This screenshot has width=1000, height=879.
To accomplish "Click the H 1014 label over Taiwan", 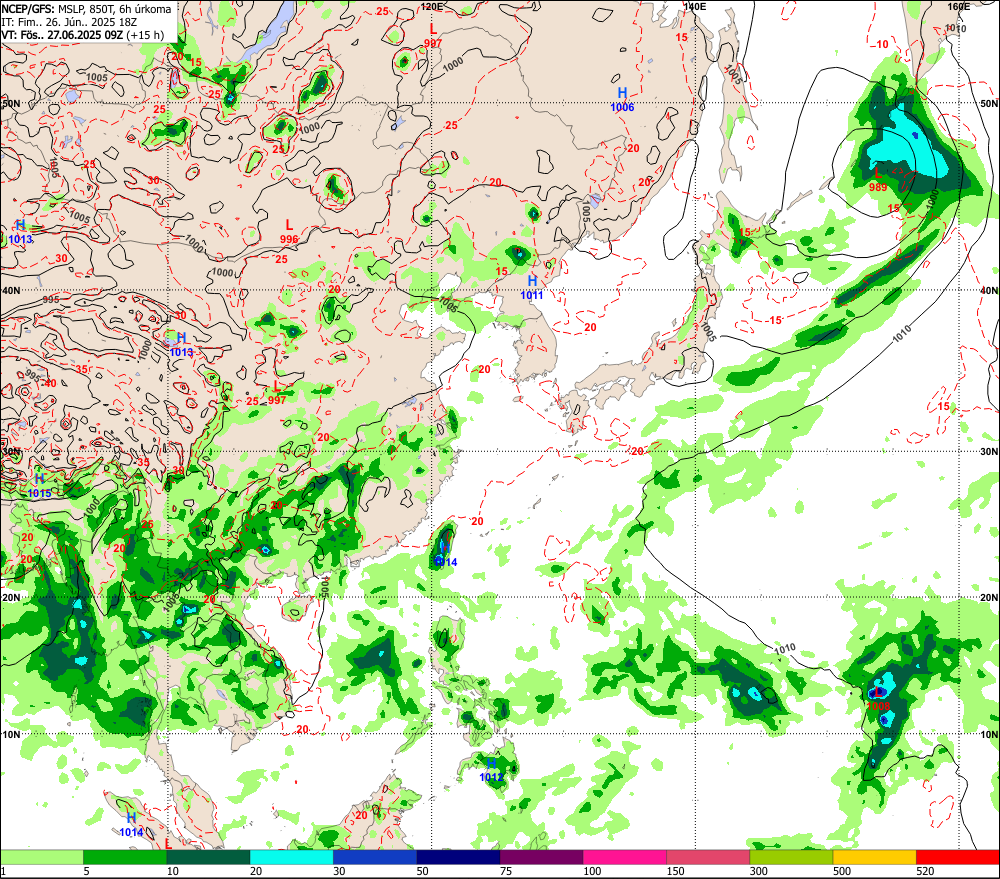I will (445, 556).
